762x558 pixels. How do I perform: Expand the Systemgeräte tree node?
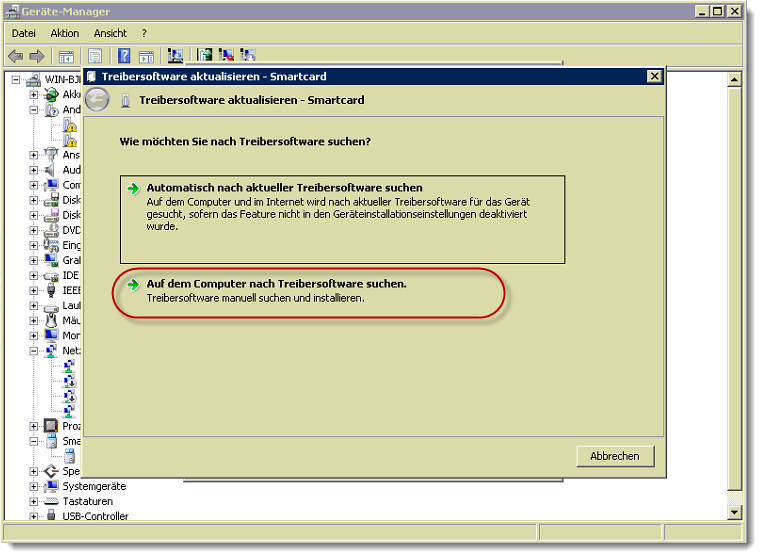click(34, 486)
